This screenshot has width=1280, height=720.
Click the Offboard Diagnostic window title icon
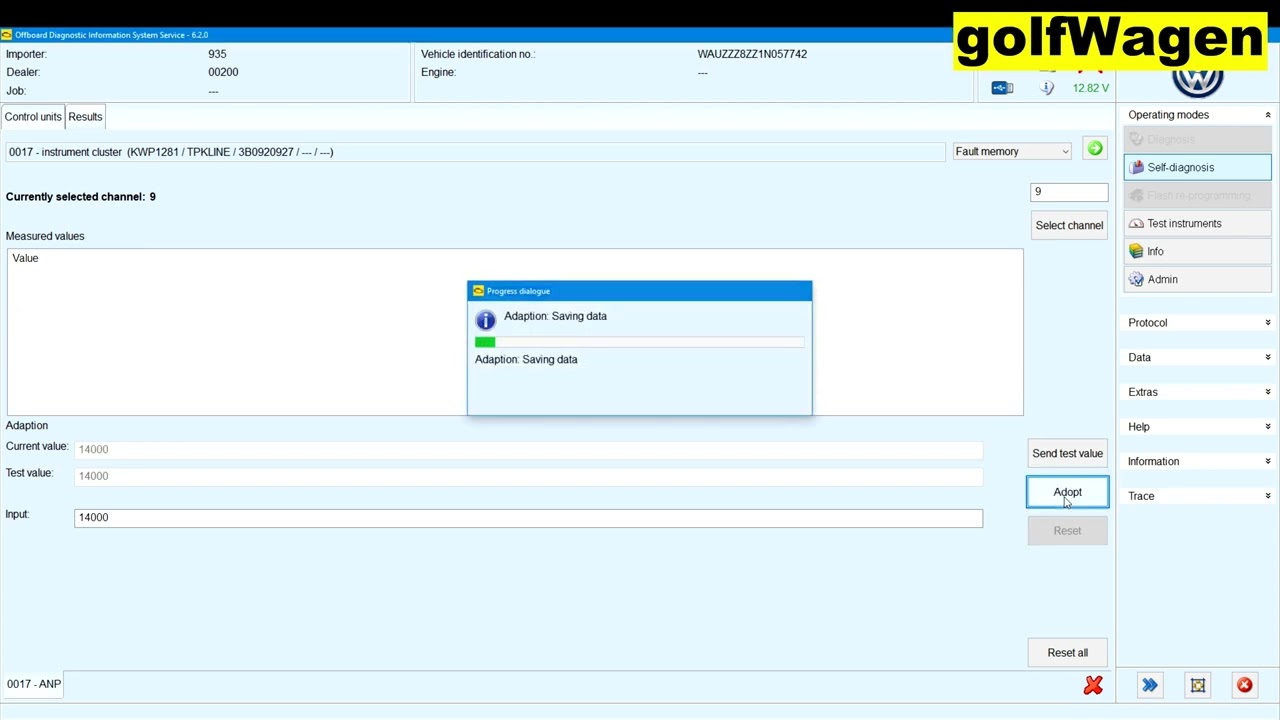point(7,35)
